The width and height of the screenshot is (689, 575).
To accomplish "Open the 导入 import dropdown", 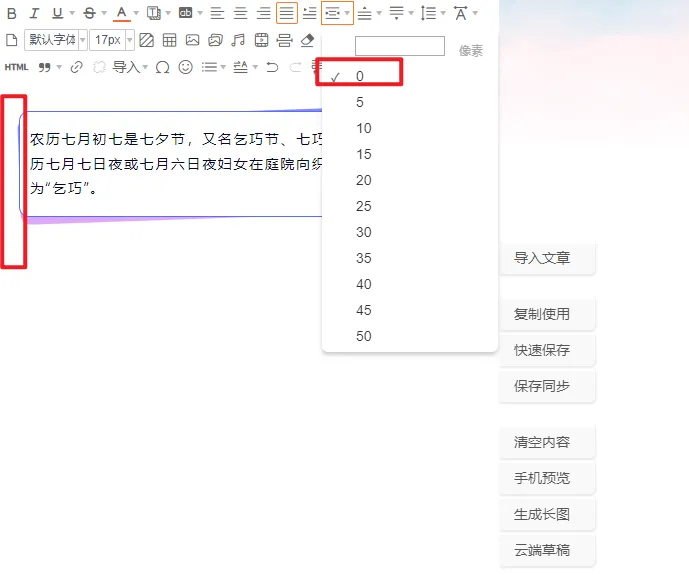I will 130,67.
